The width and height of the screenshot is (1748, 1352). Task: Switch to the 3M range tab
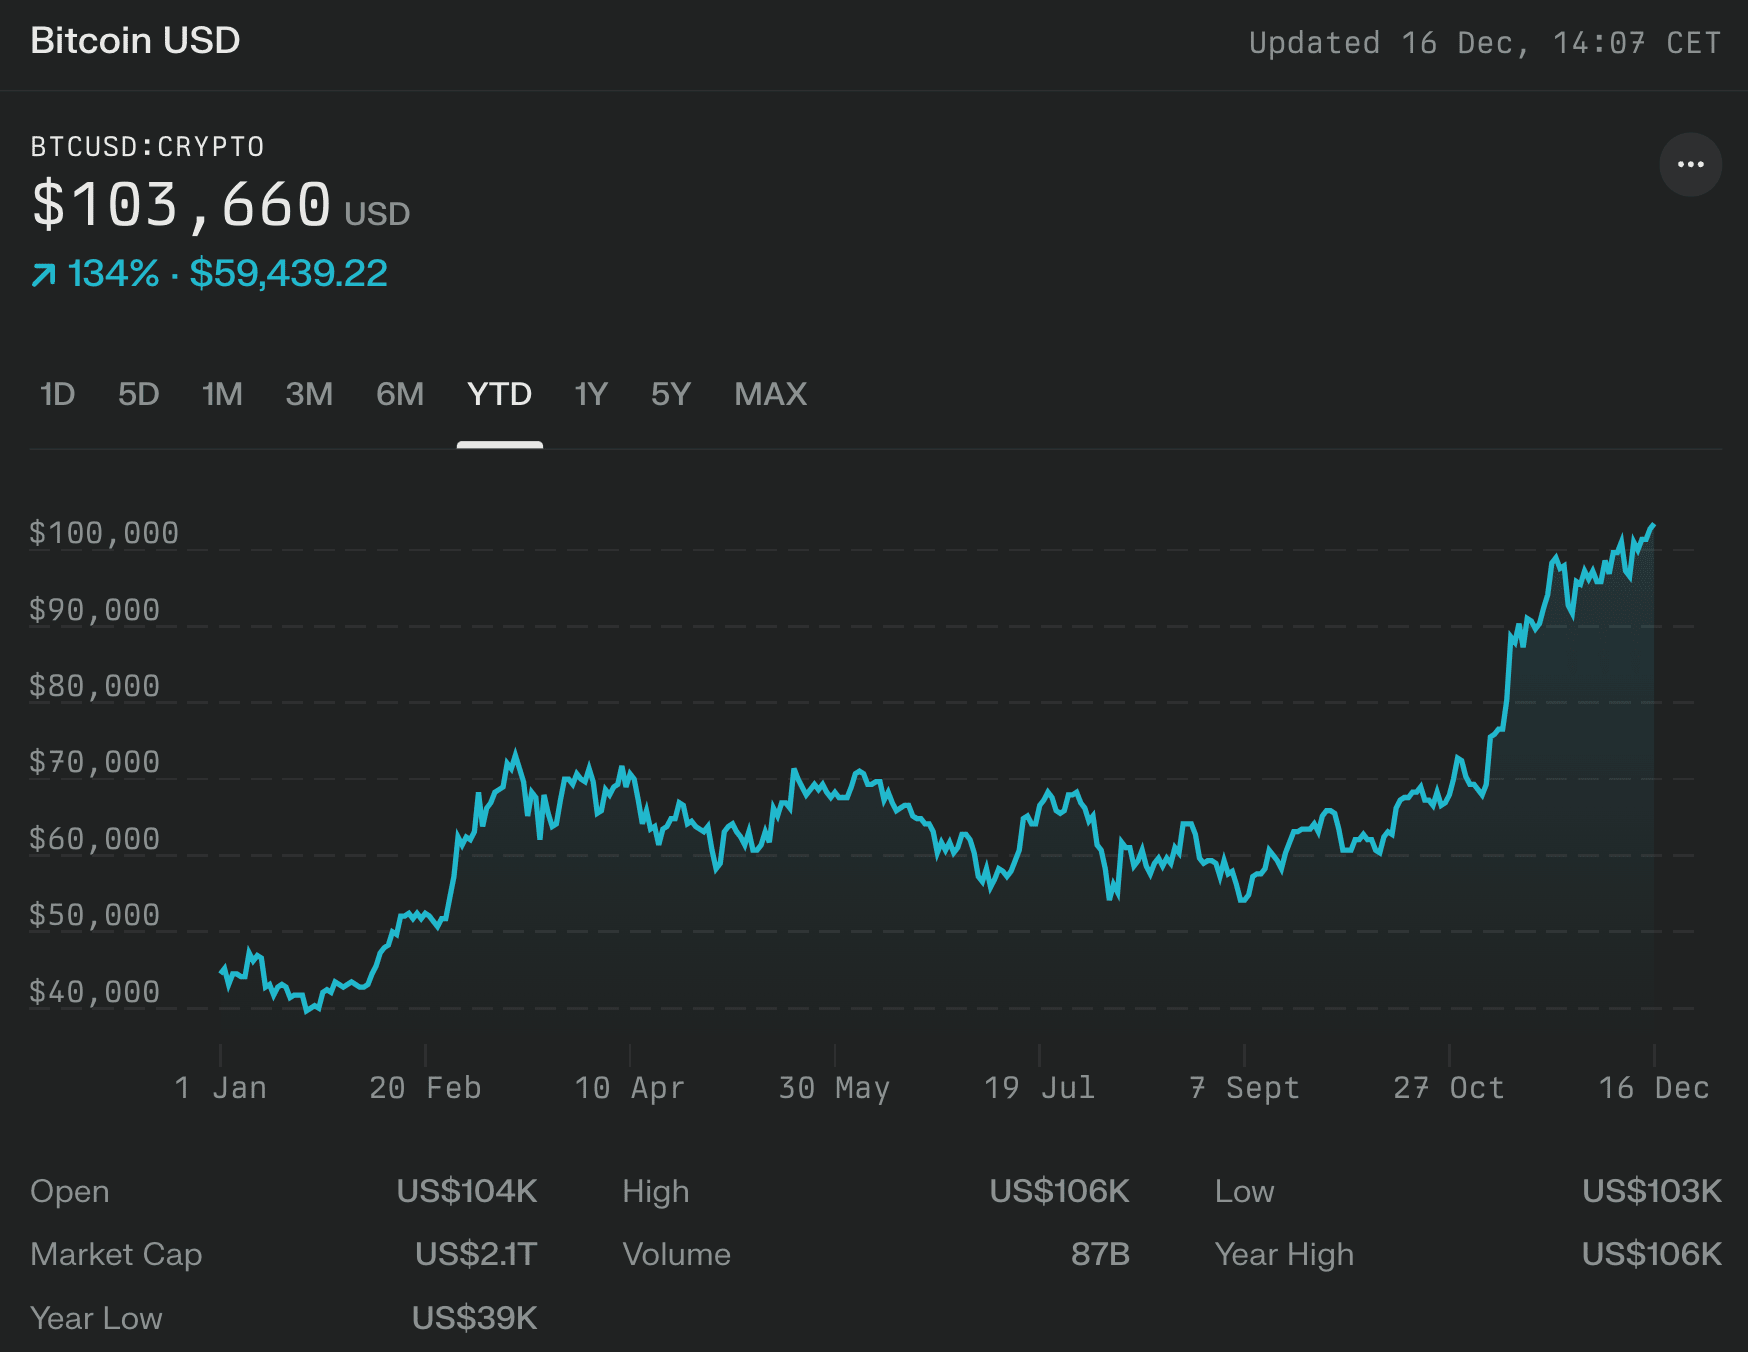click(x=309, y=394)
